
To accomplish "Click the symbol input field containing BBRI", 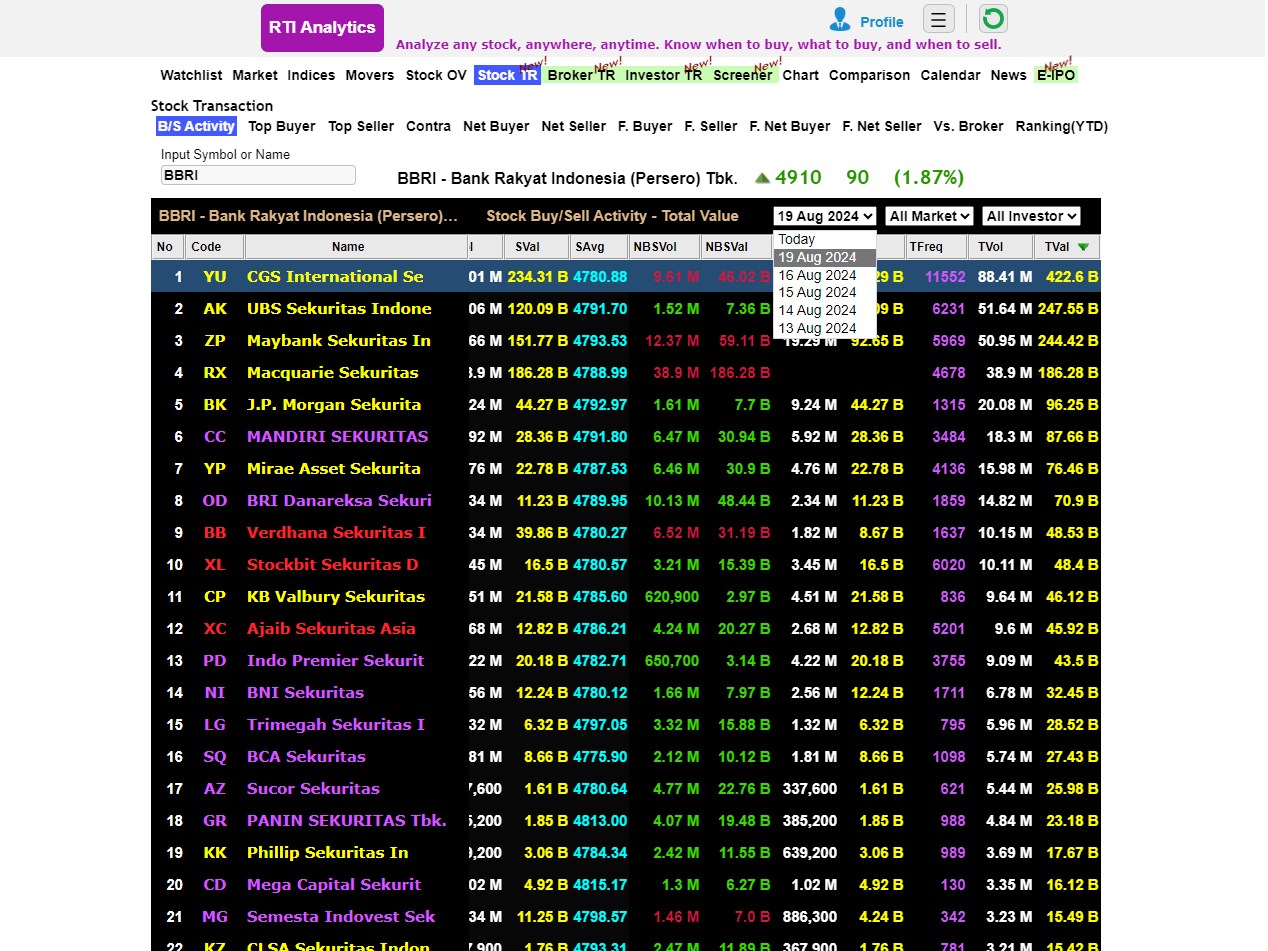I will (x=258, y=175).
